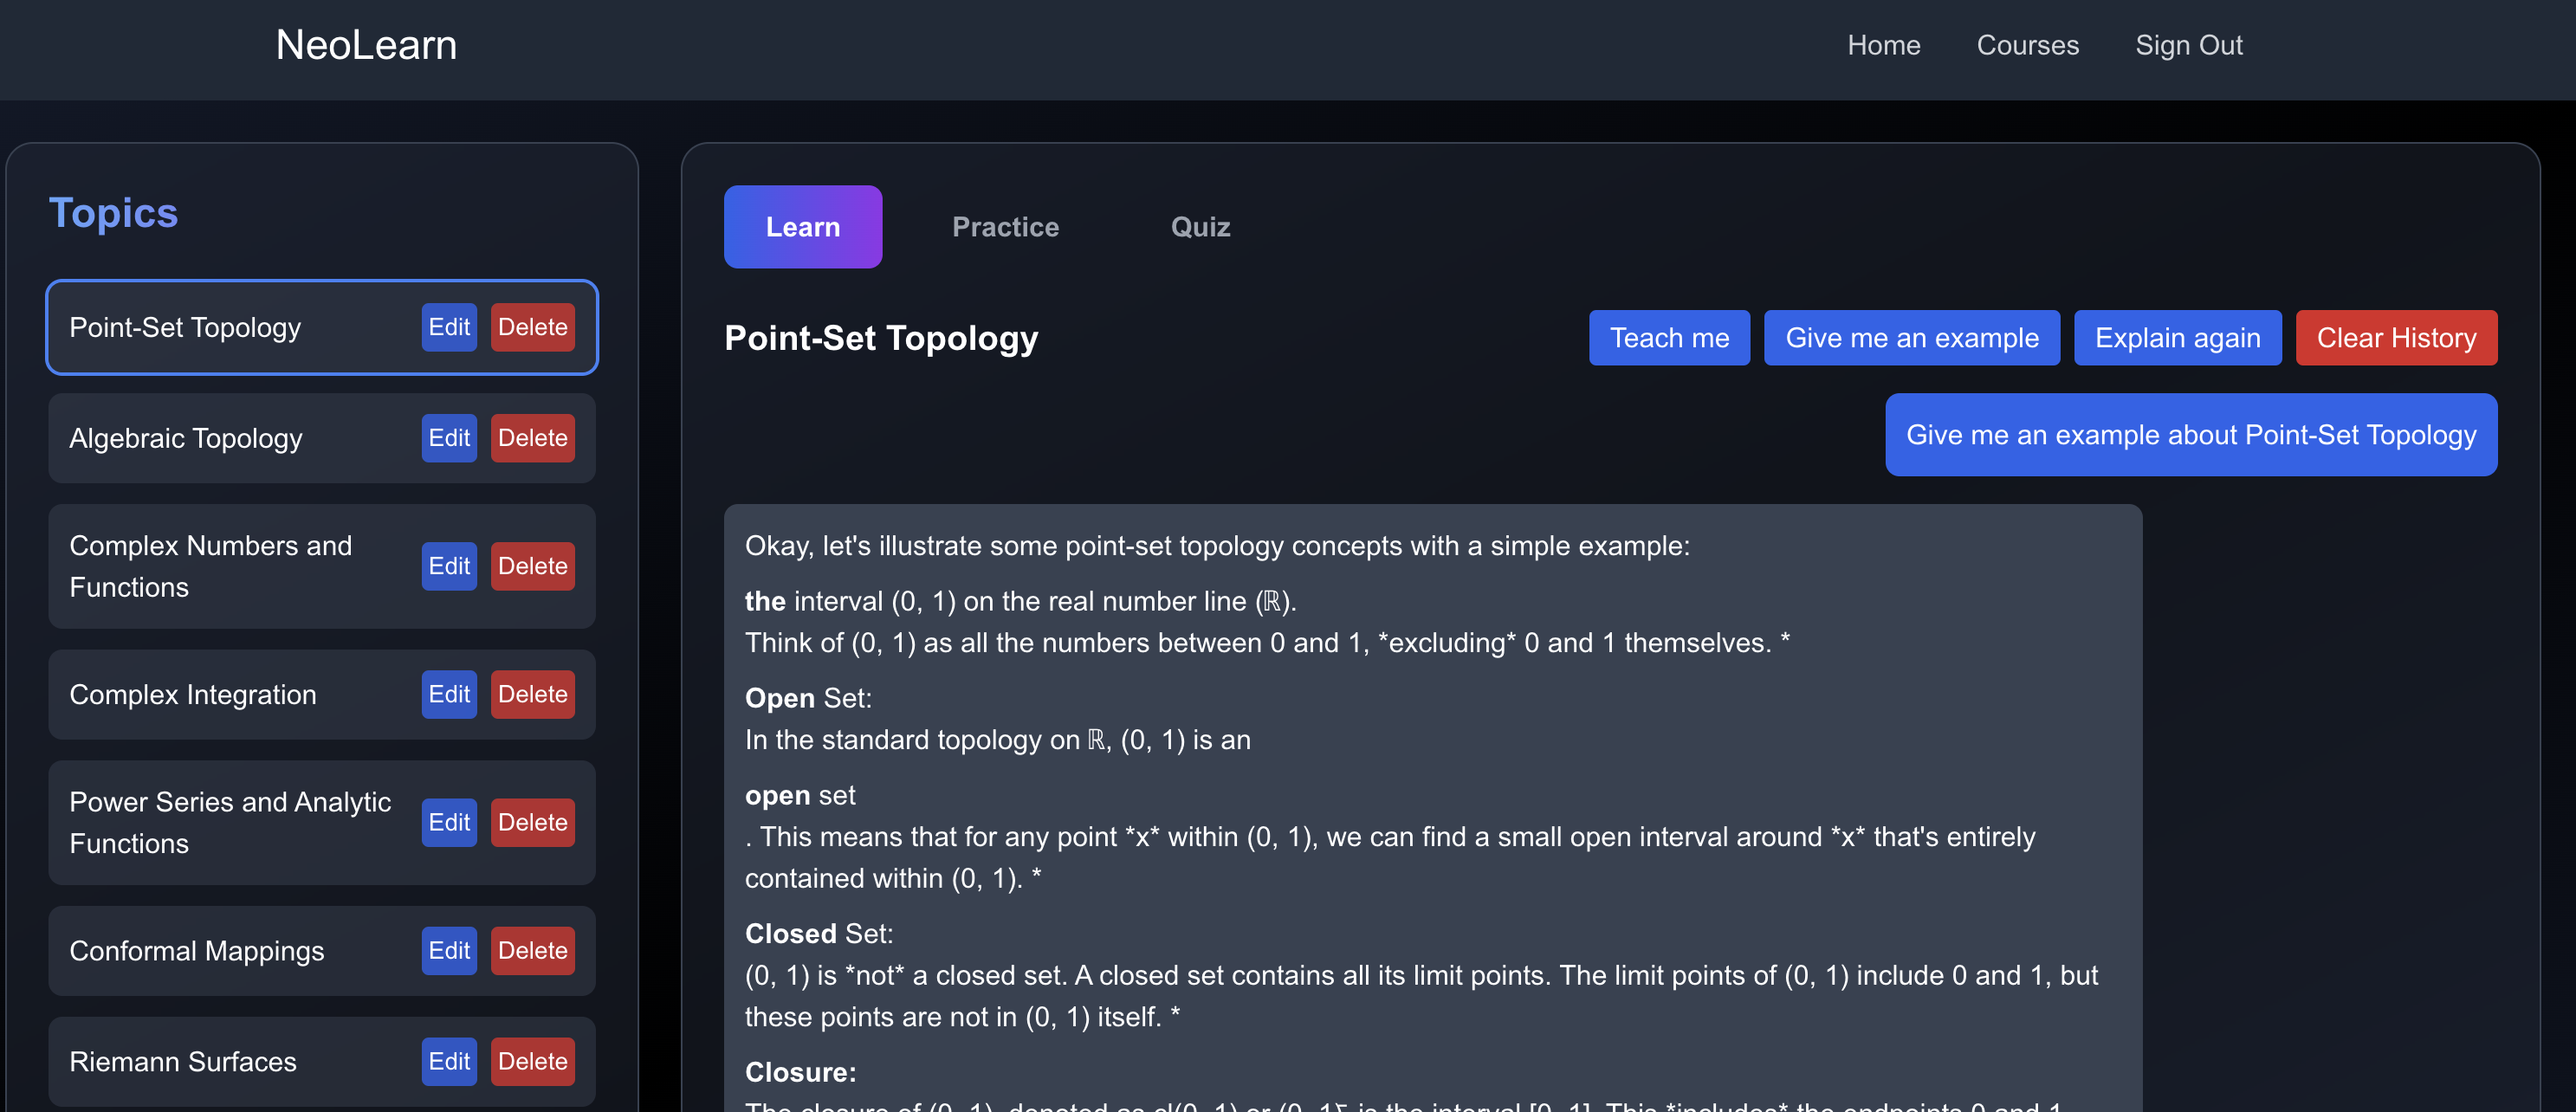Click the NeoLearn logo

click(x=366, y=45)
